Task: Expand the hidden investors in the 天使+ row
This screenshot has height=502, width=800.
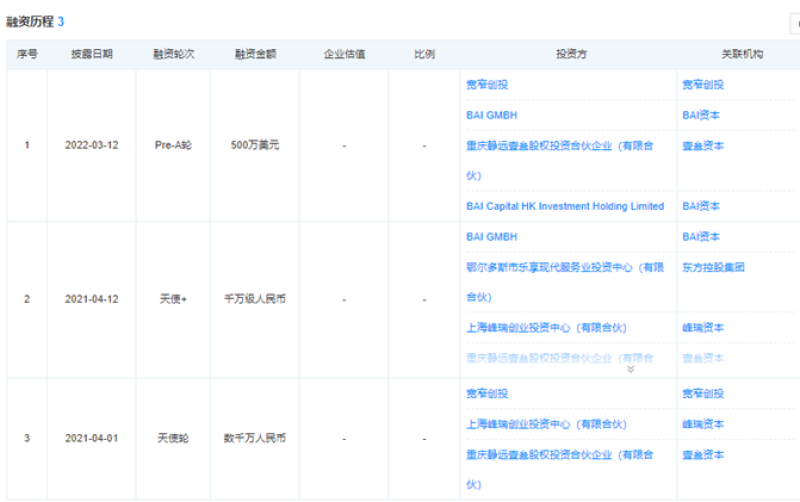Action: point(630,369)
